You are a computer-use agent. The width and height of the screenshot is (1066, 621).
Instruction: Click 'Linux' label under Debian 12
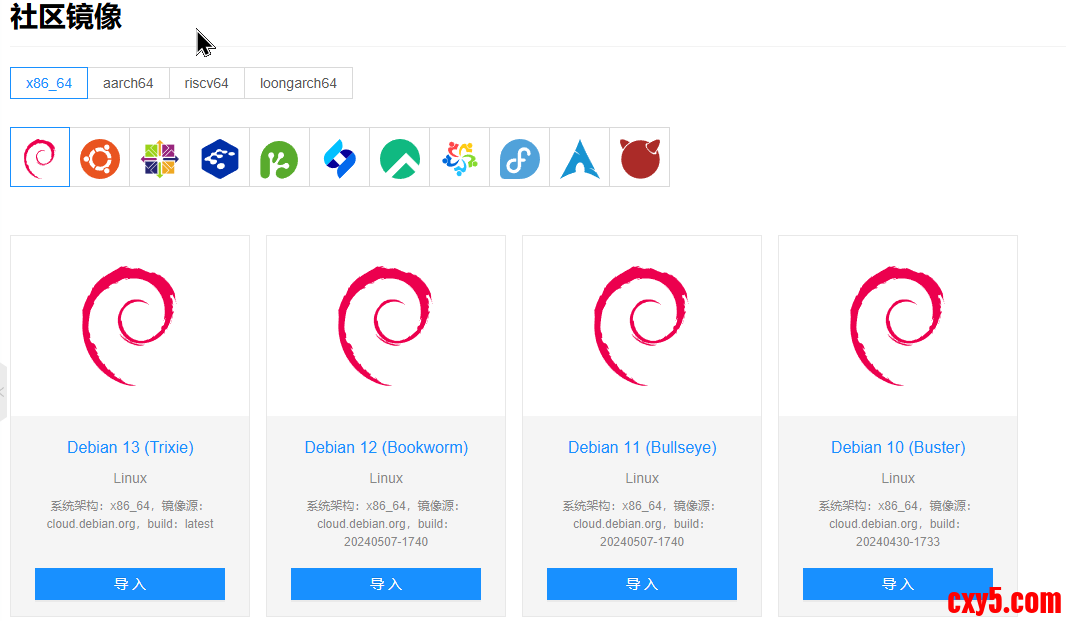pos(386,478)
